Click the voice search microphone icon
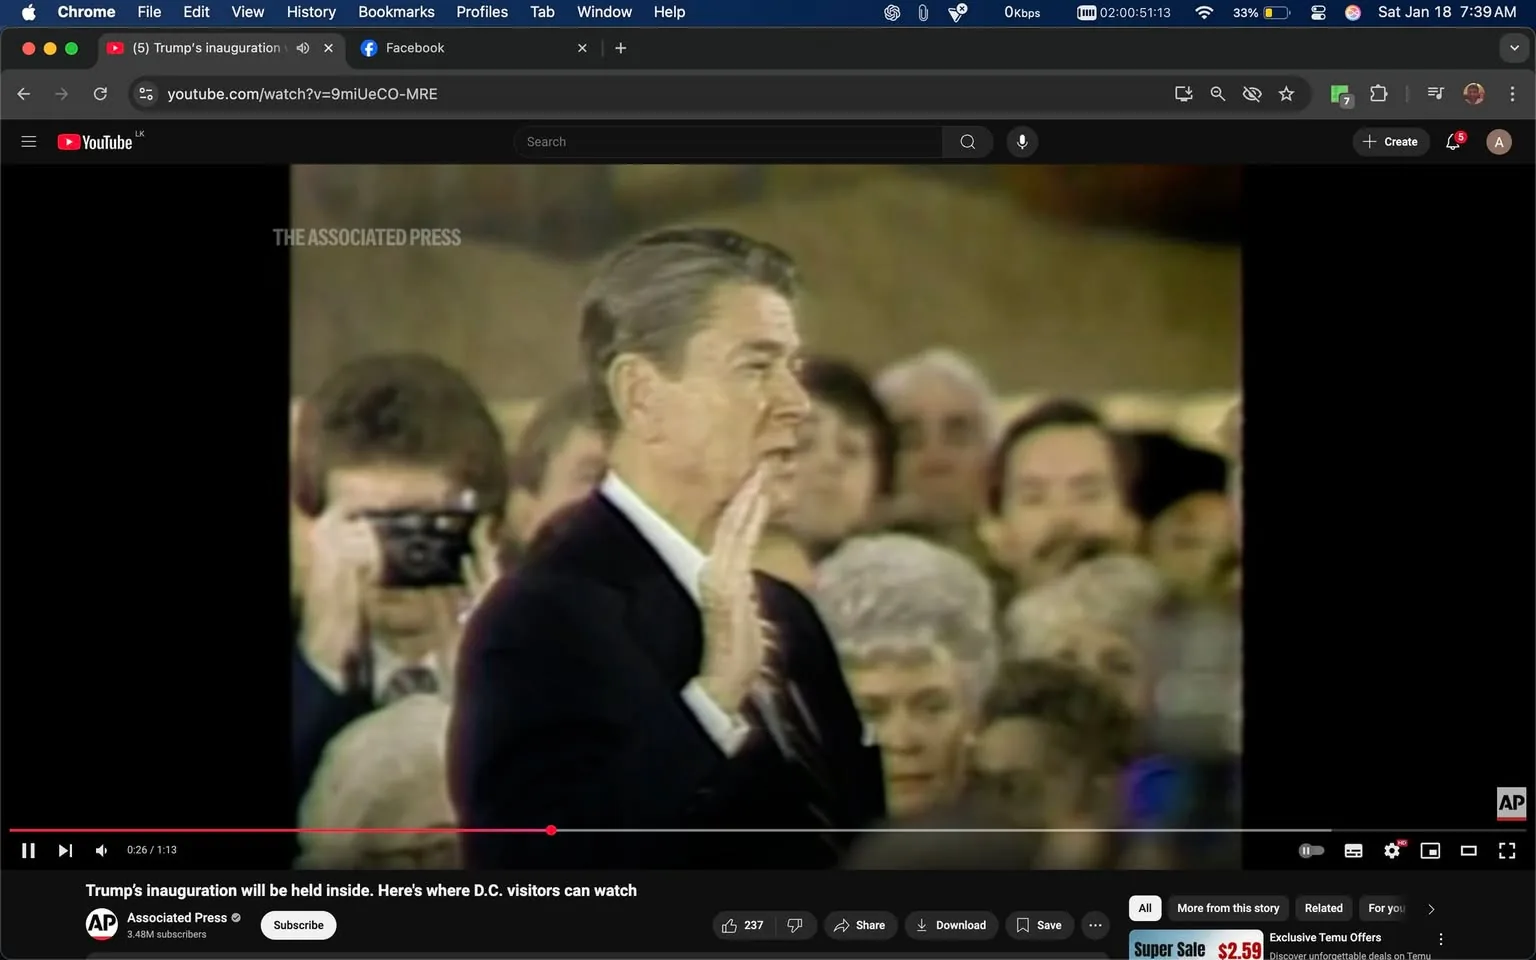1536x960 pixels. click(x=1021, y=142)
